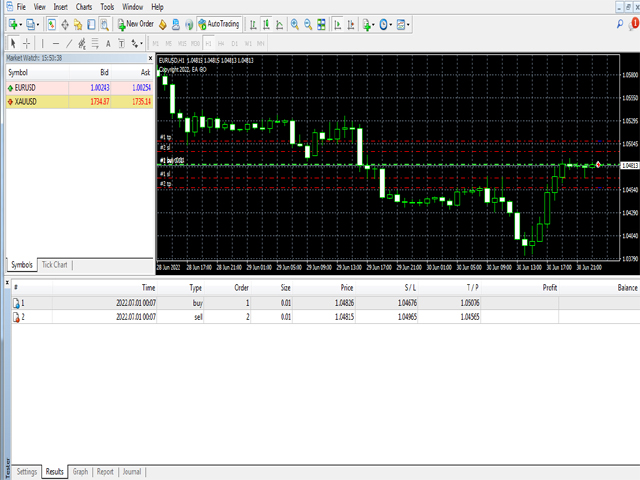
Task: Select the H1 timeframe button
Action: click(208, 43)
